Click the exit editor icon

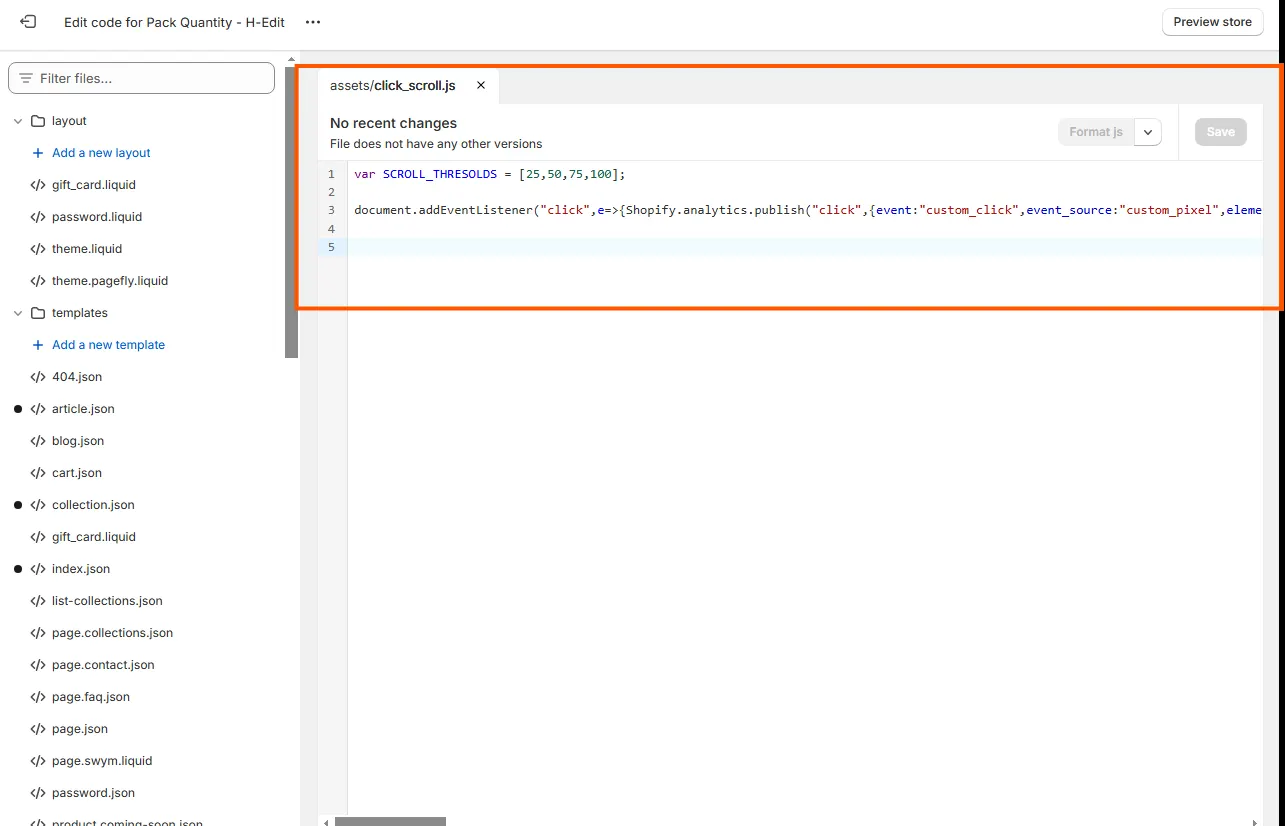click(28, 21)
